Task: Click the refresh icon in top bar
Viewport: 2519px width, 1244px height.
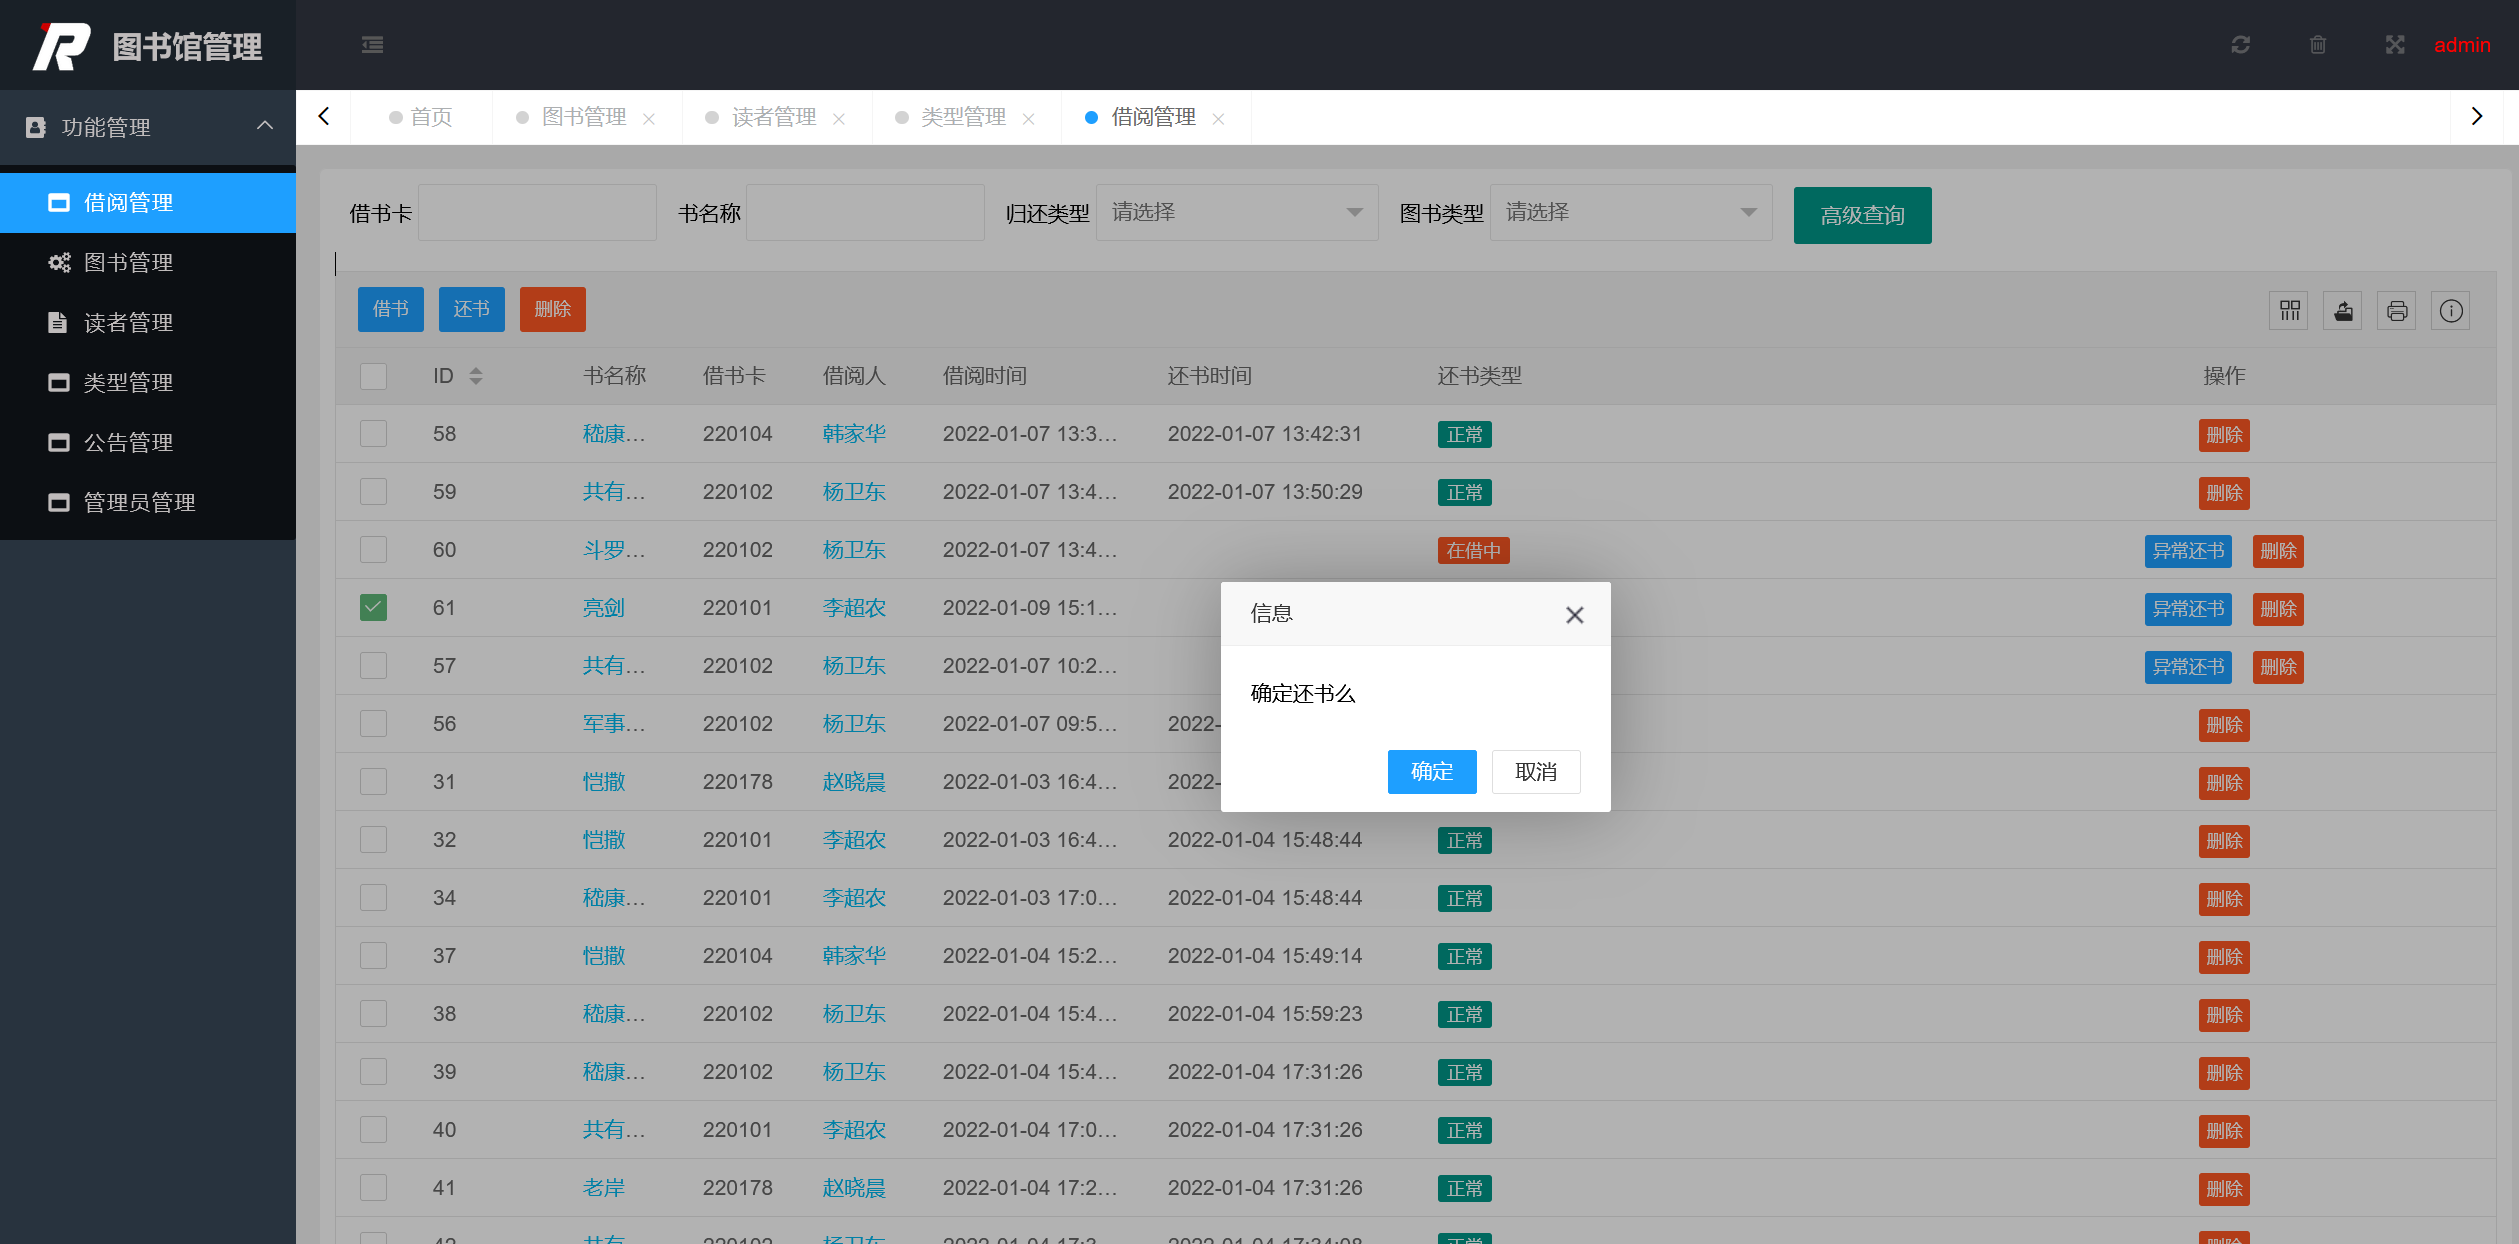Action: point(2240,45)
